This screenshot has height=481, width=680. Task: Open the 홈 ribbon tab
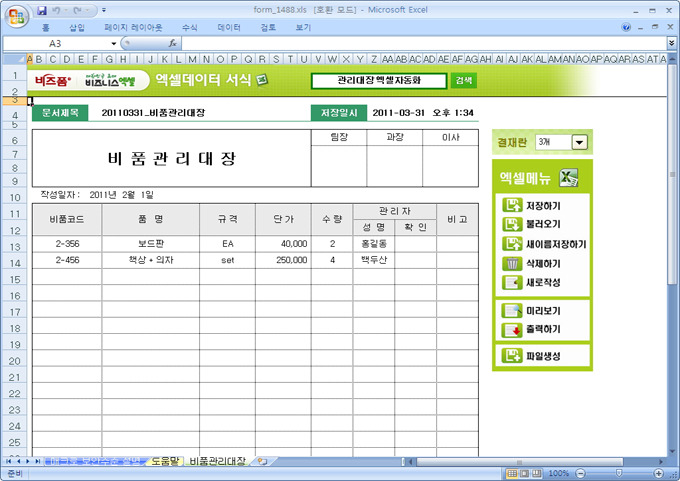pyautogui.click(x=46, y=28)
